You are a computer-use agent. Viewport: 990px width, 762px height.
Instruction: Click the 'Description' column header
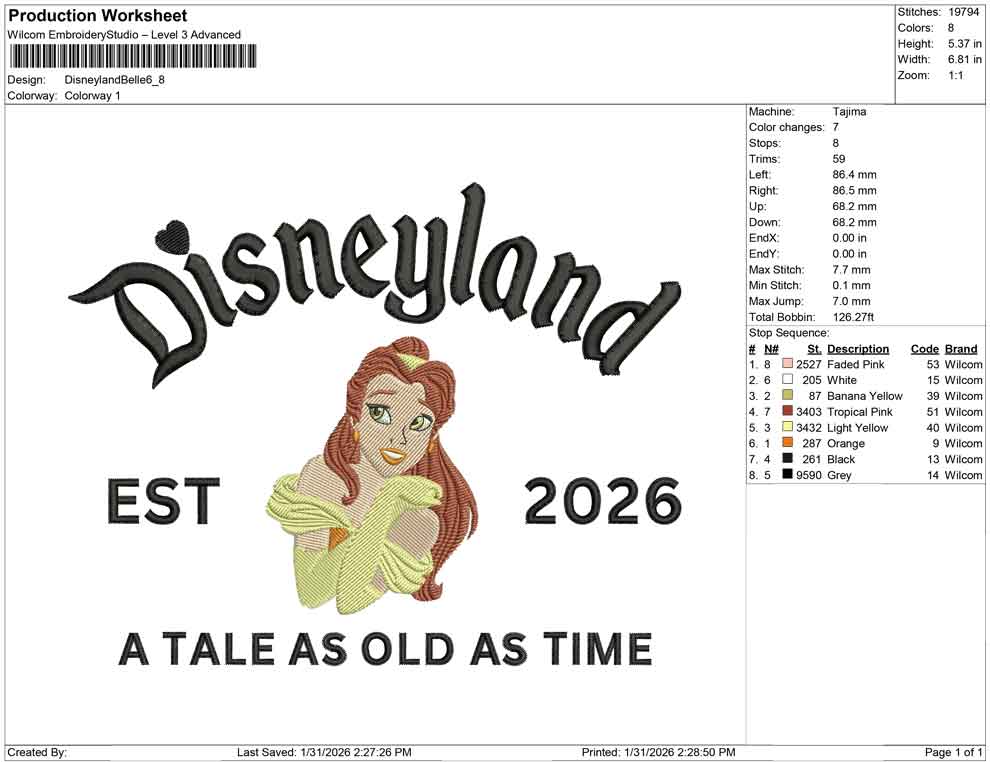click(858, 349)
